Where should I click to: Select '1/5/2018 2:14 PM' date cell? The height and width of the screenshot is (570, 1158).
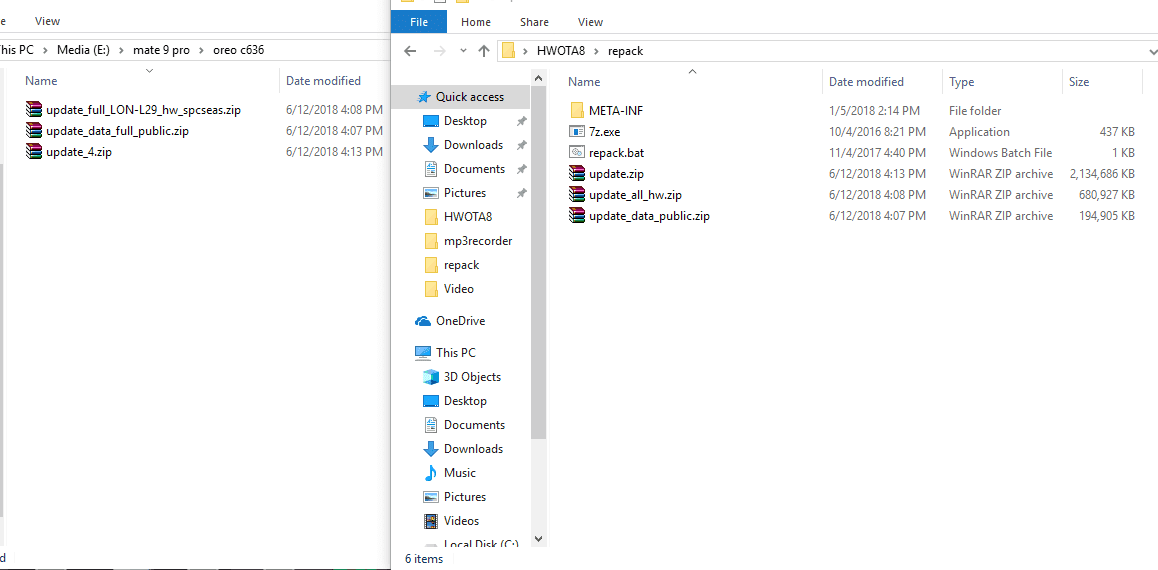pos(874,111)
